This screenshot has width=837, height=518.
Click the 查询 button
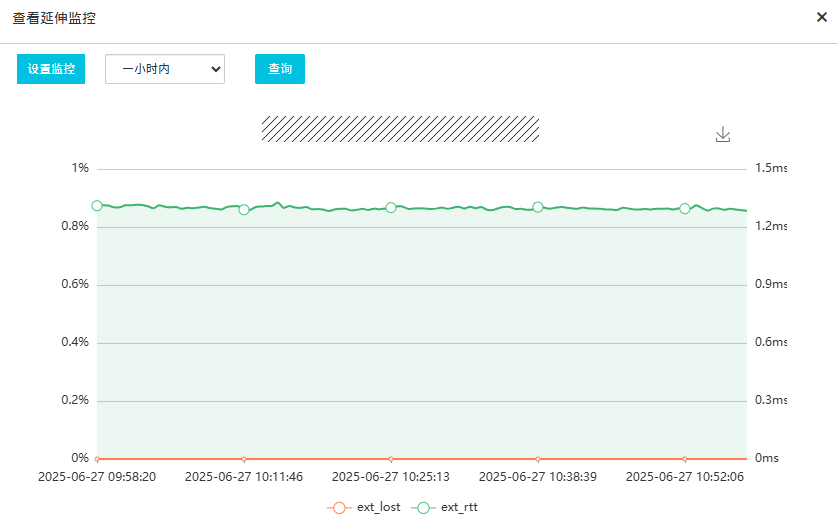(280, 69)
